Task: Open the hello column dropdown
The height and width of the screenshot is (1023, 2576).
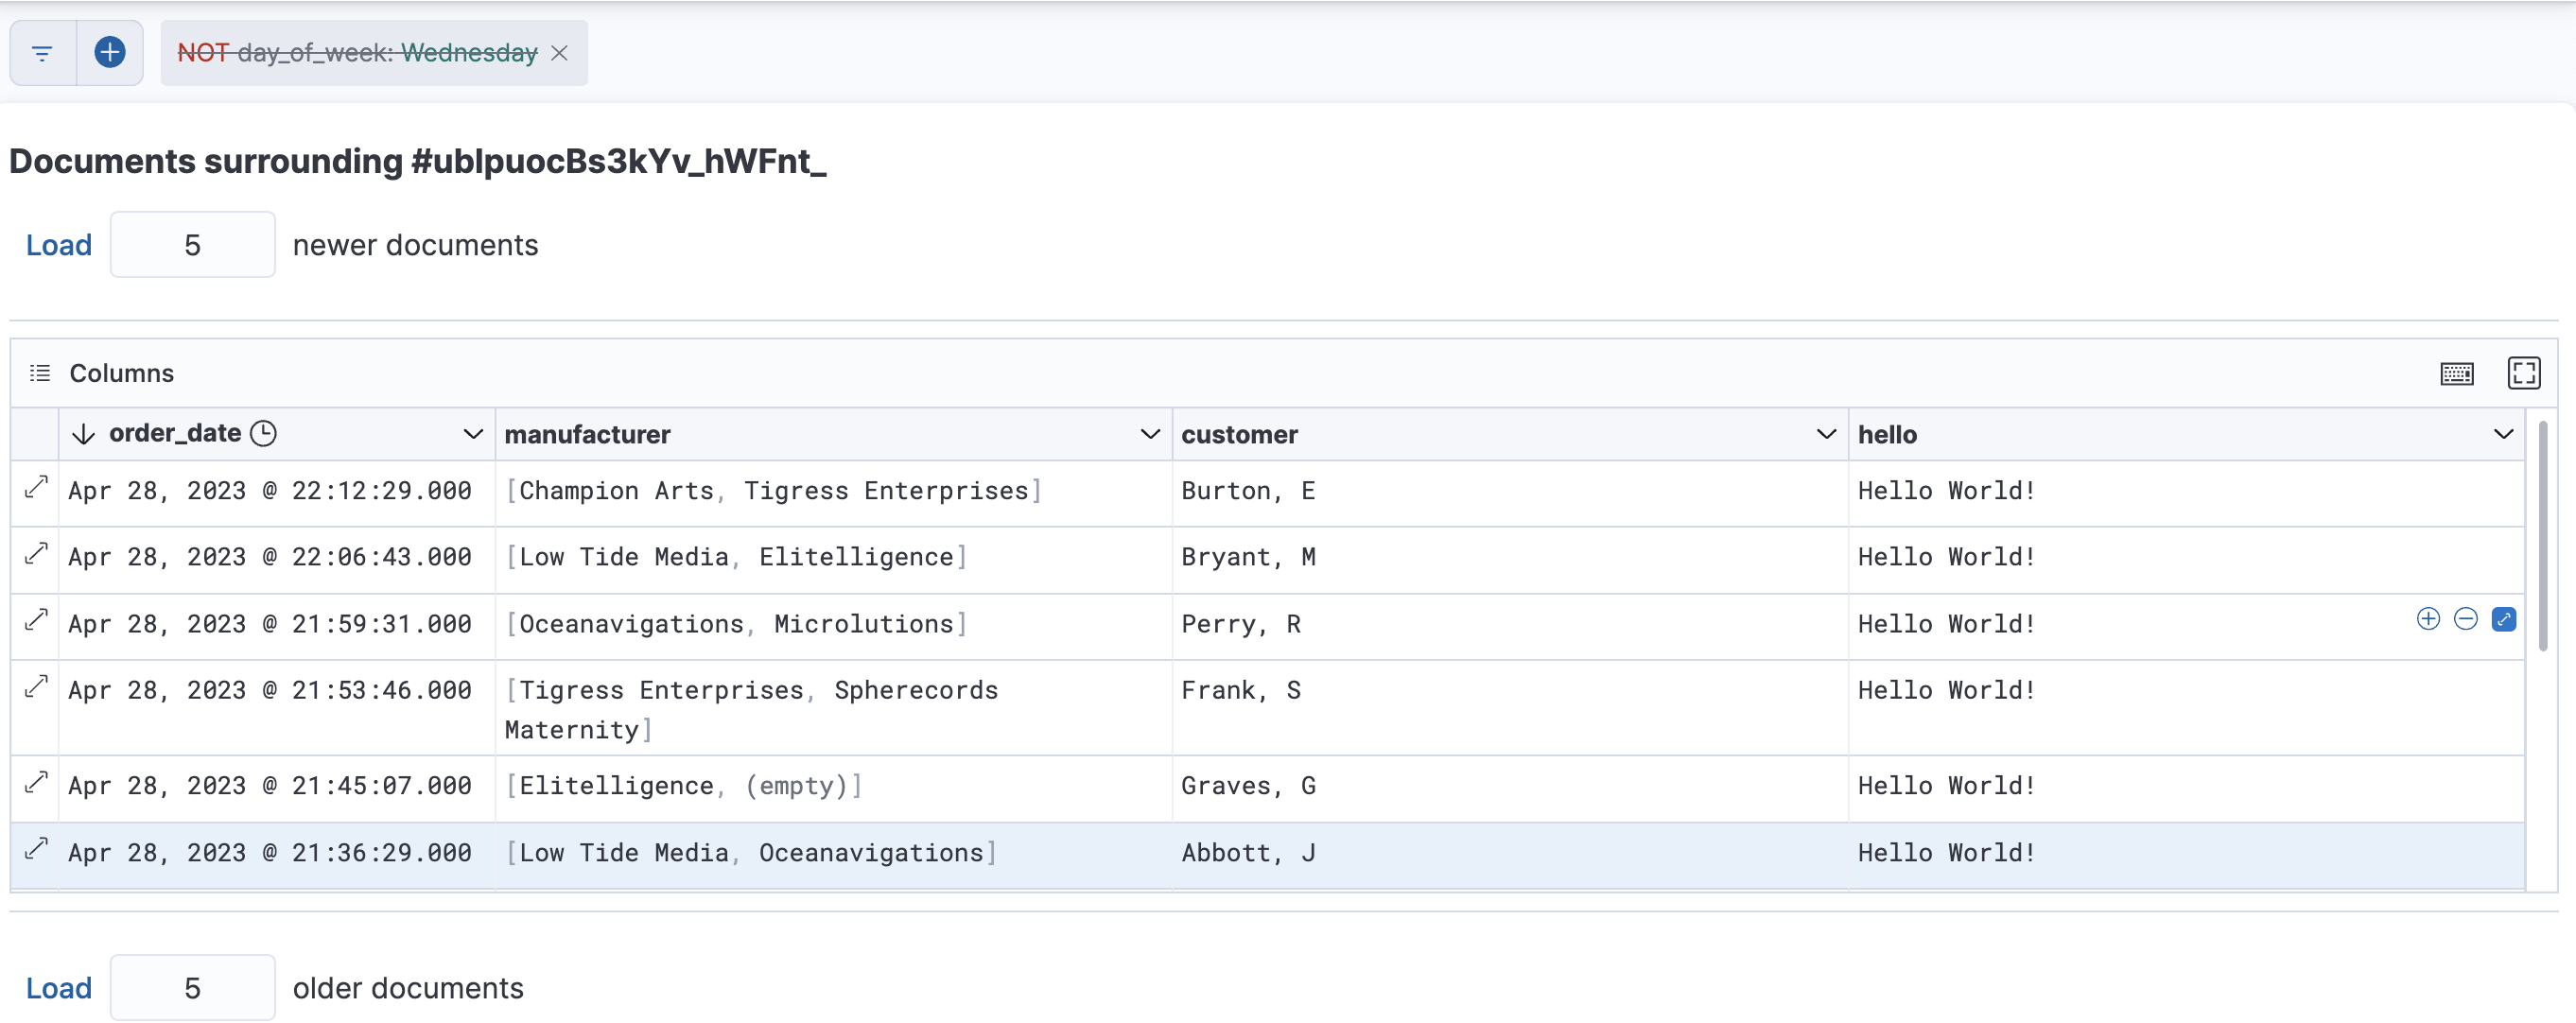Action: pyautogui.click(x=2503, y=435)
